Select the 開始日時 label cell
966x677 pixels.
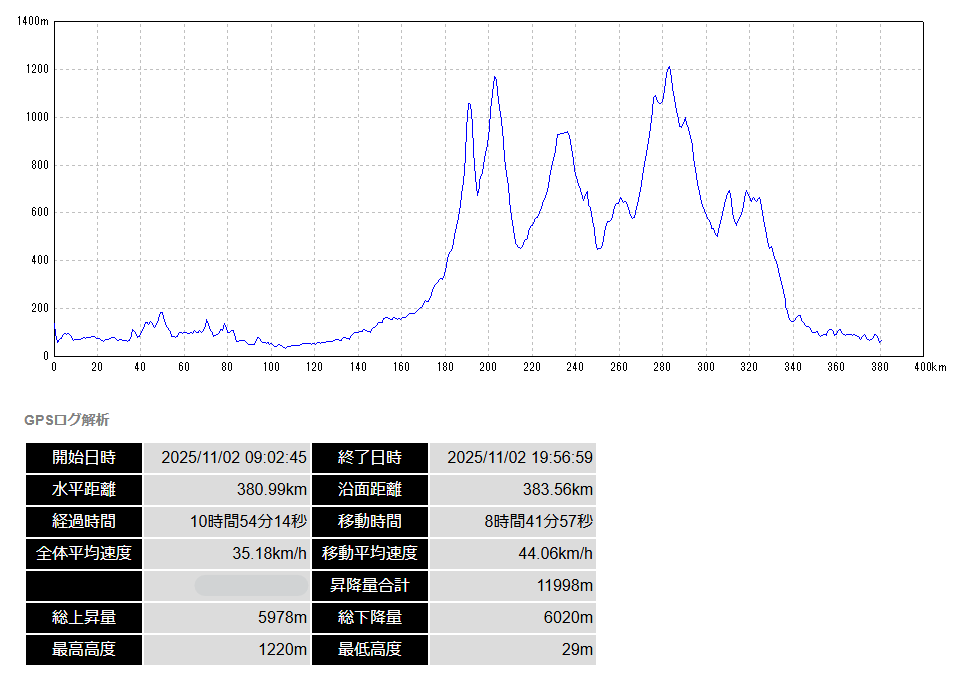84,458
